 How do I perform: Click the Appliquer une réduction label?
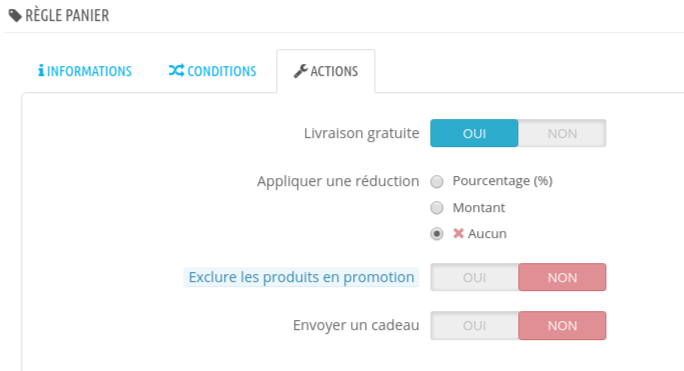[x=338, y=181]
